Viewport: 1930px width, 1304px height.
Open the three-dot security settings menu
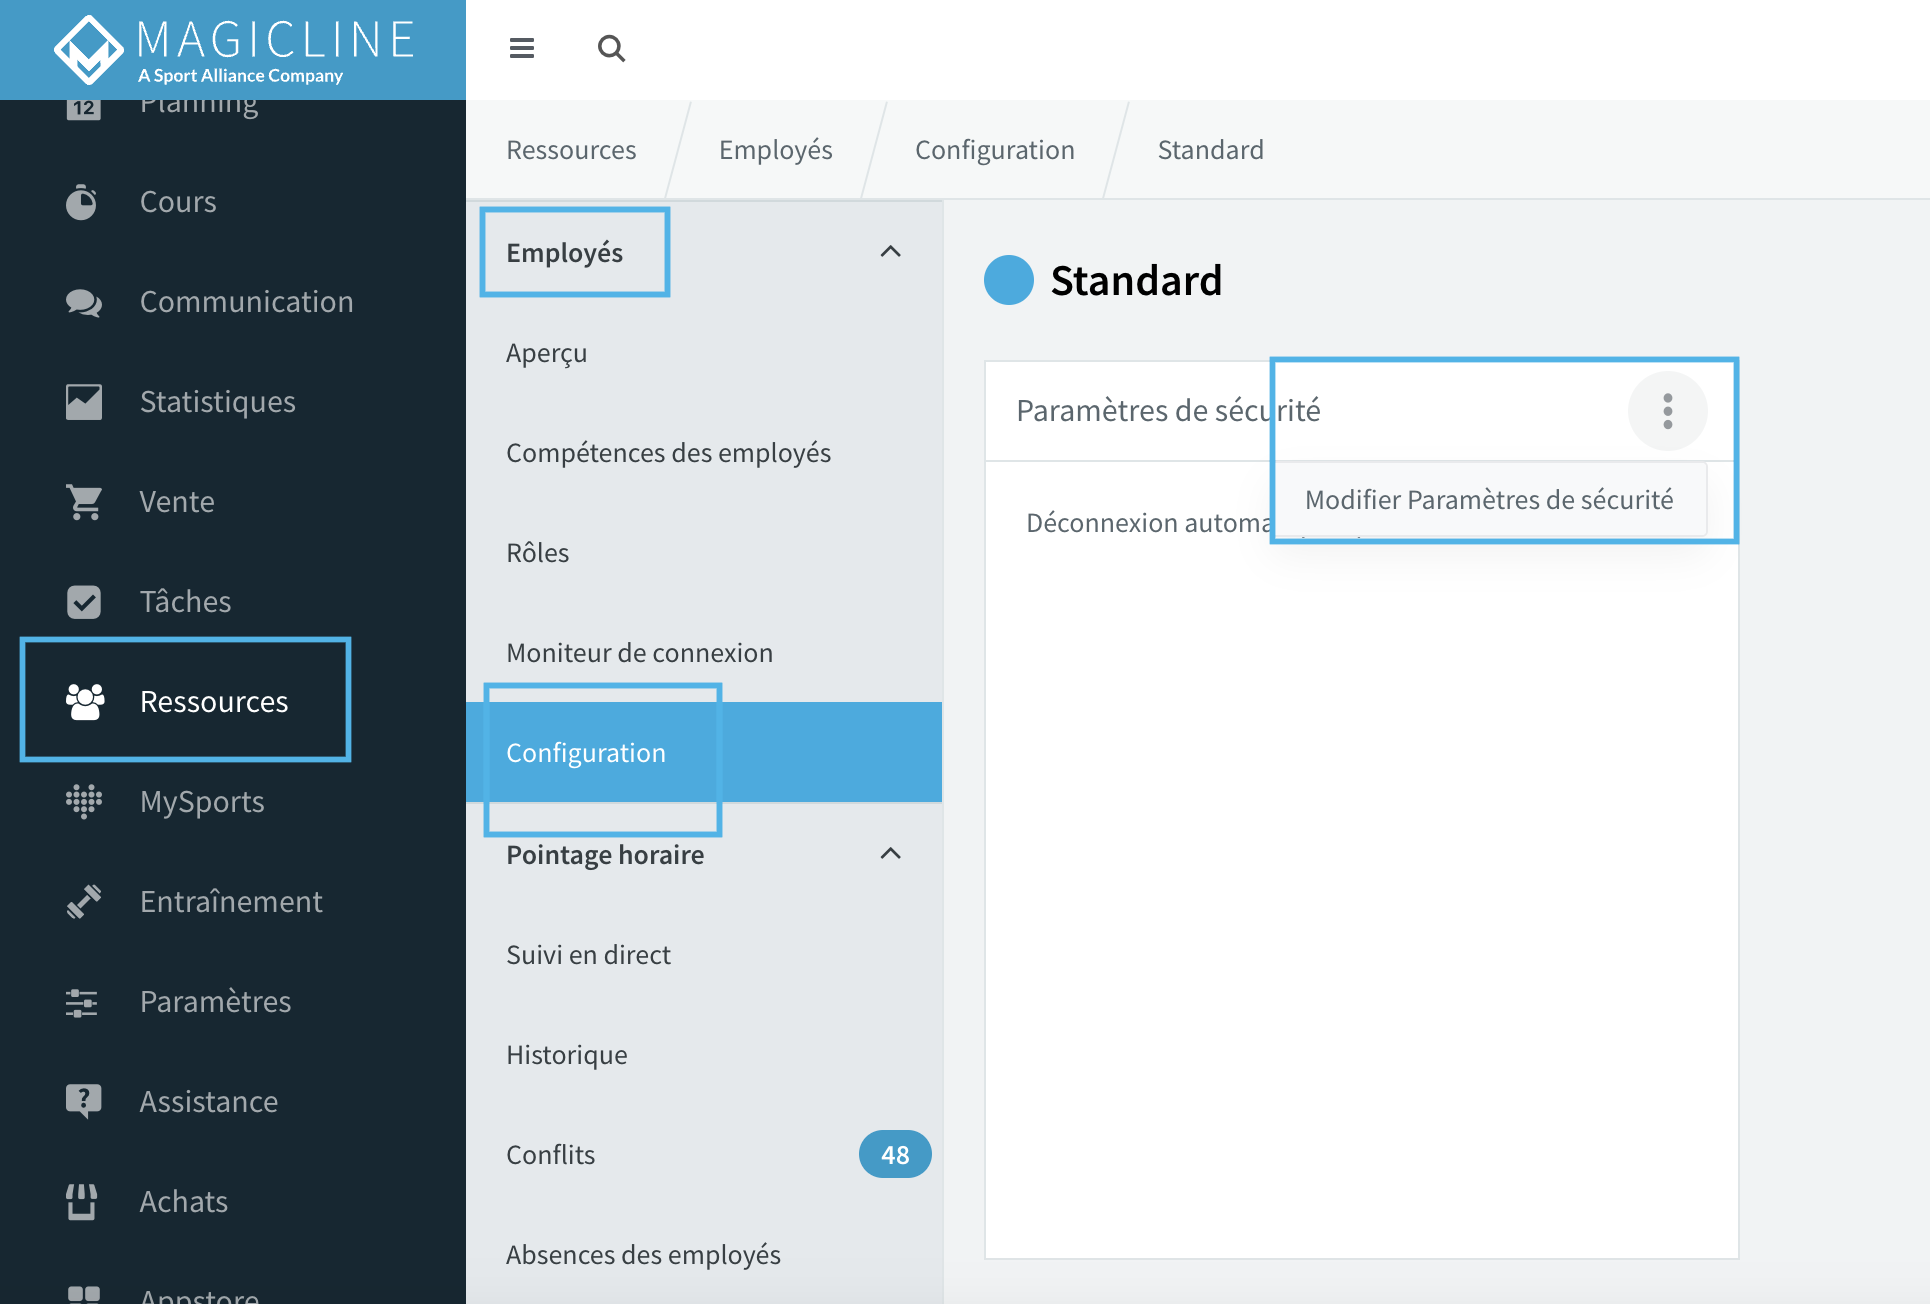point(1667,411)
